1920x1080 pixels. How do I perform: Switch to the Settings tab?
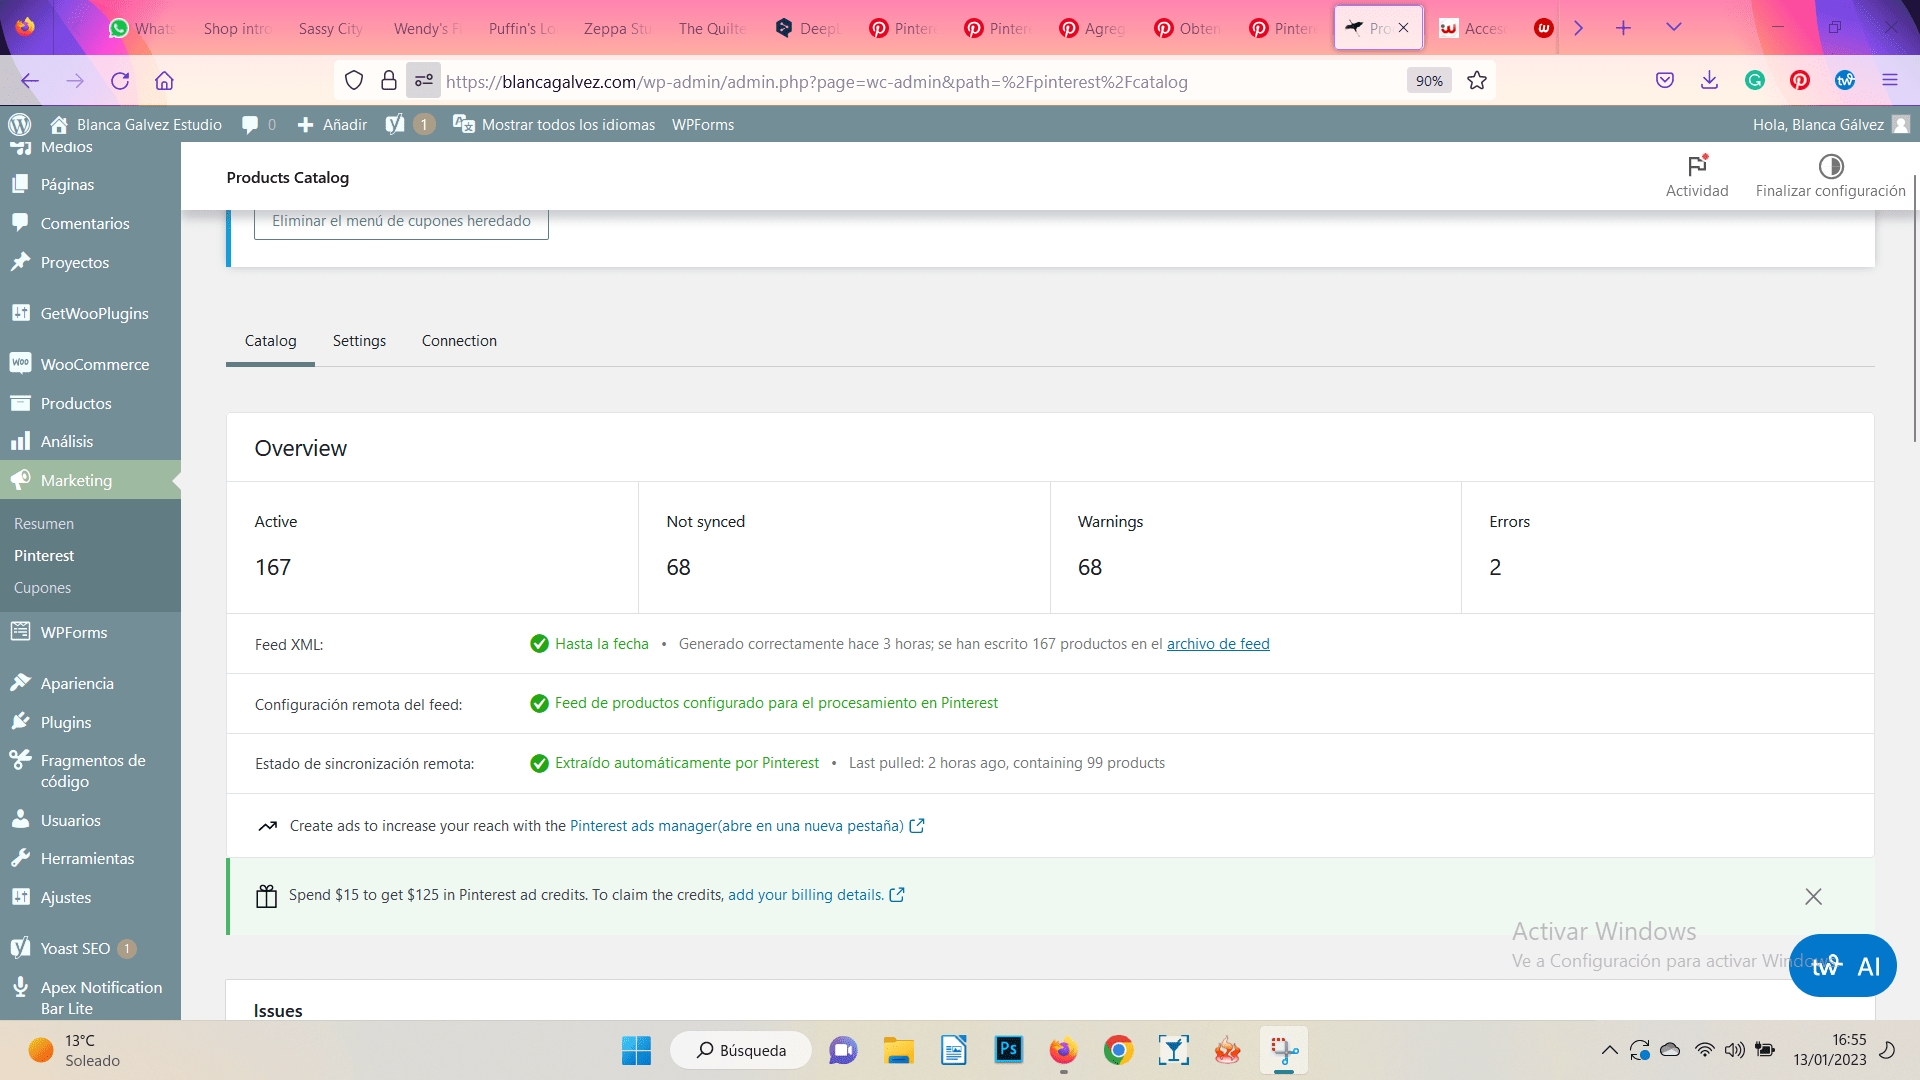pyautogui.click(x=359, y=341)
